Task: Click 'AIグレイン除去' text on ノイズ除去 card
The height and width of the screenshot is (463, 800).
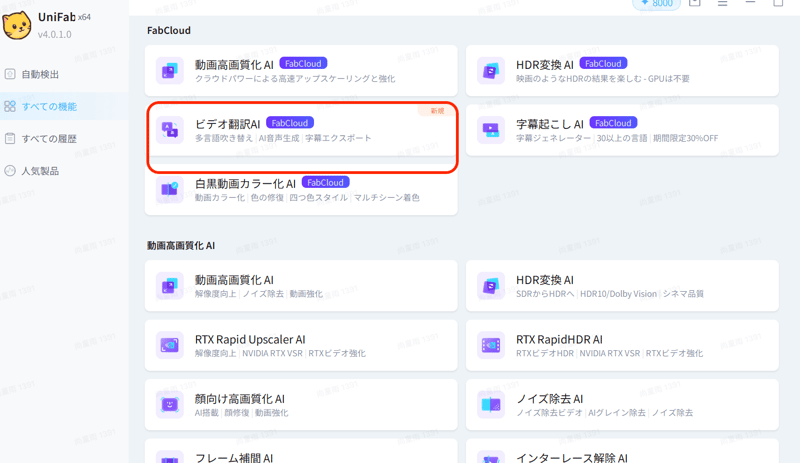Action: pyautogui.click(x=617, y=413)
